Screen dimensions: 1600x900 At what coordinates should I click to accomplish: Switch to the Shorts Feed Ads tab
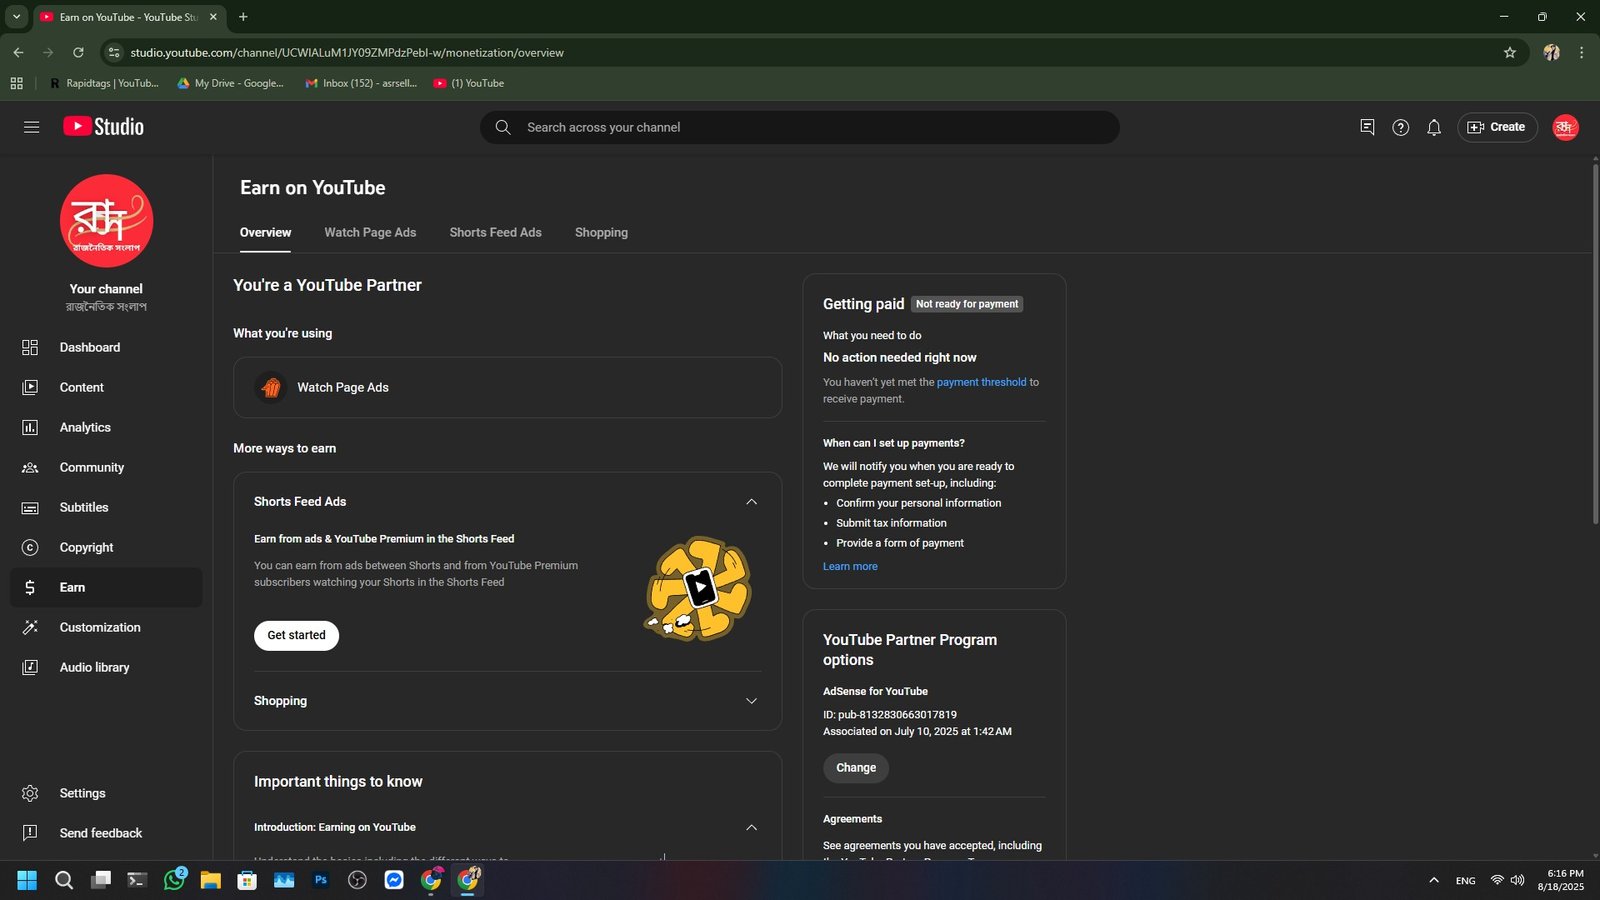[x=495, y=232]
